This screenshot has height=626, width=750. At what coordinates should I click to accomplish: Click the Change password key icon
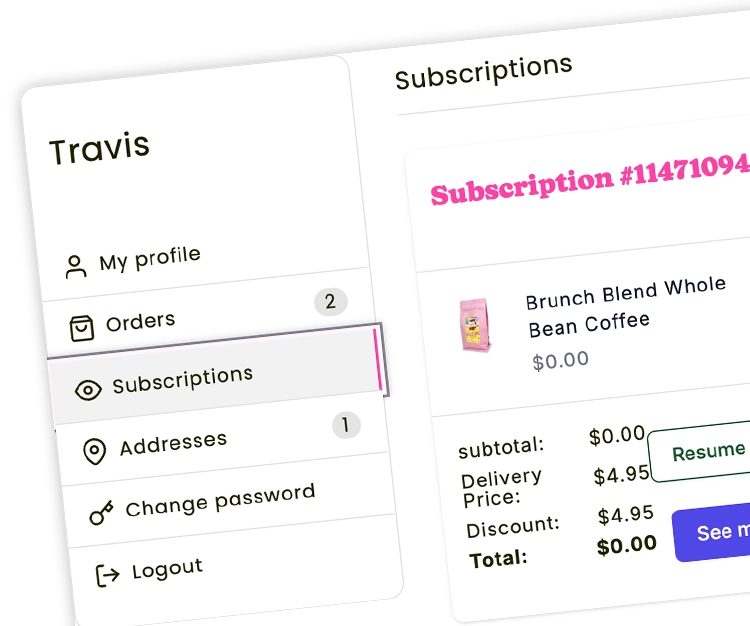(102, 514)
